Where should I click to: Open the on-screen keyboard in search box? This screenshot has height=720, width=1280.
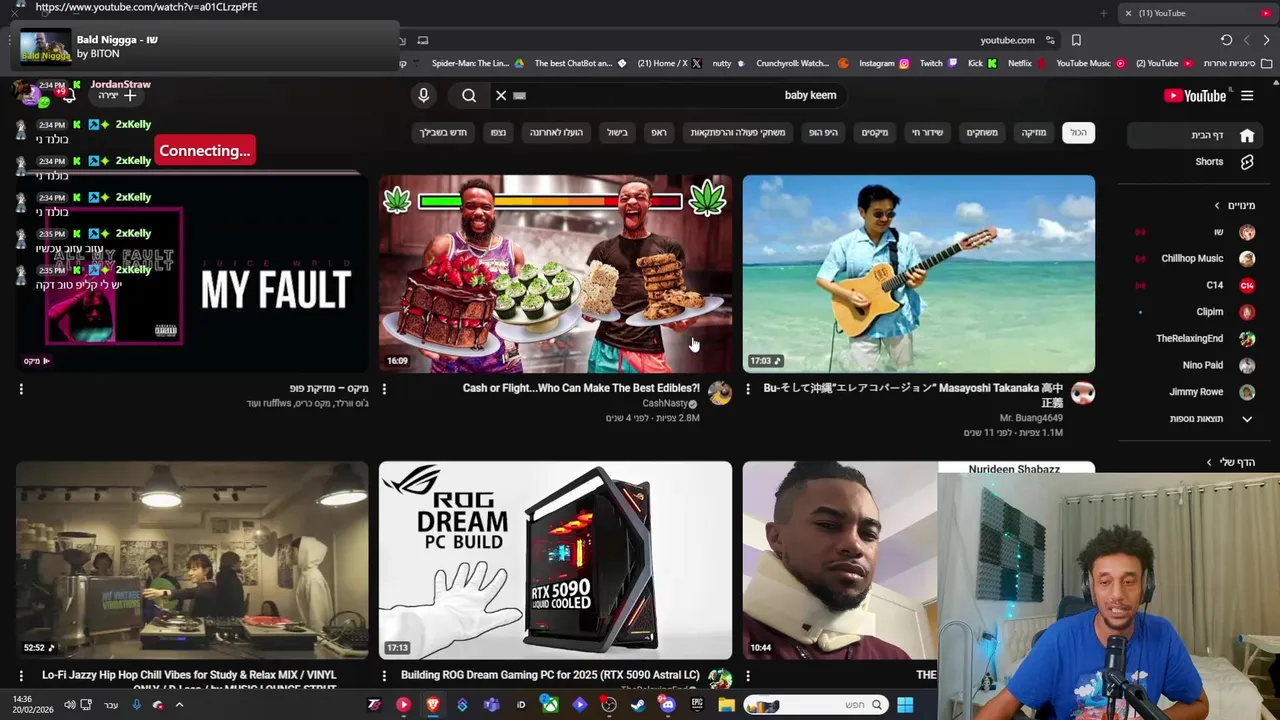point(519,96)
